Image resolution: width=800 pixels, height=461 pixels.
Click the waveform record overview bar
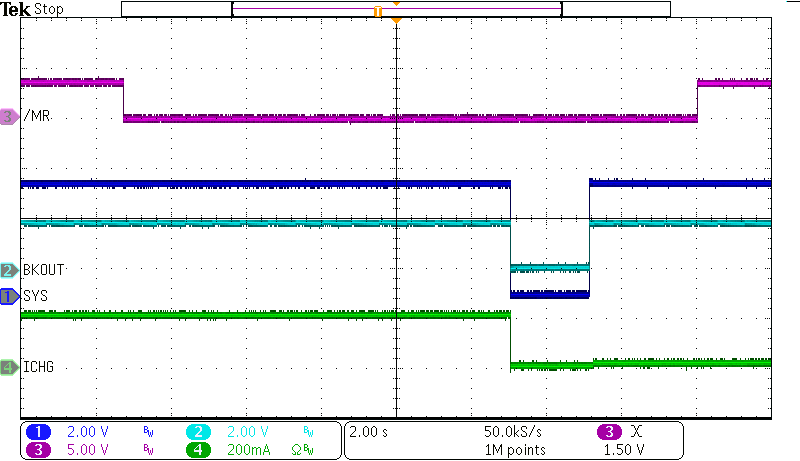[396, 9]
